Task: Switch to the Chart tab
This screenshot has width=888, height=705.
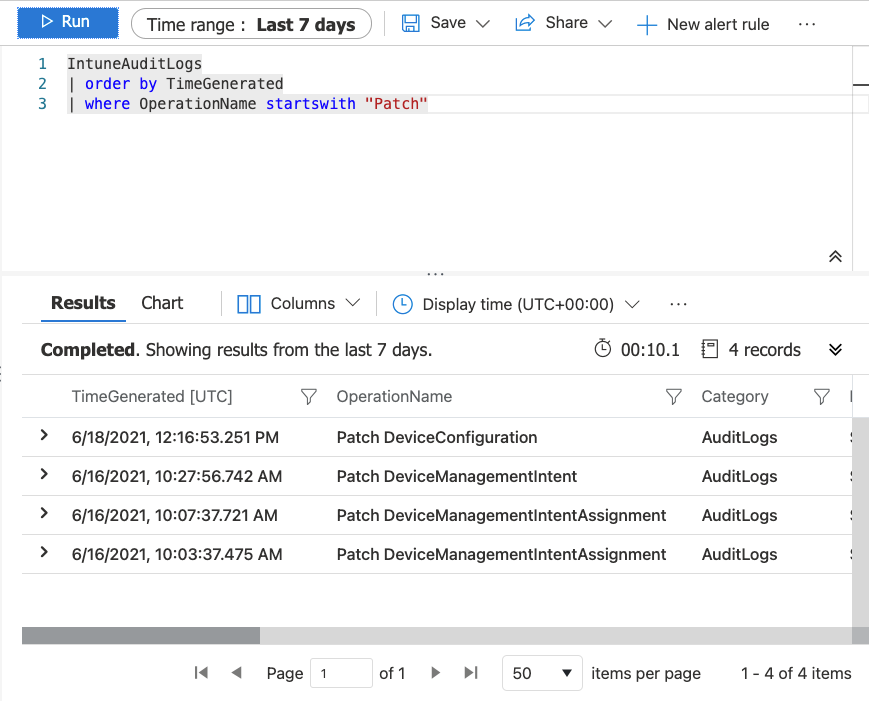Action: click(x=162, y=304)
